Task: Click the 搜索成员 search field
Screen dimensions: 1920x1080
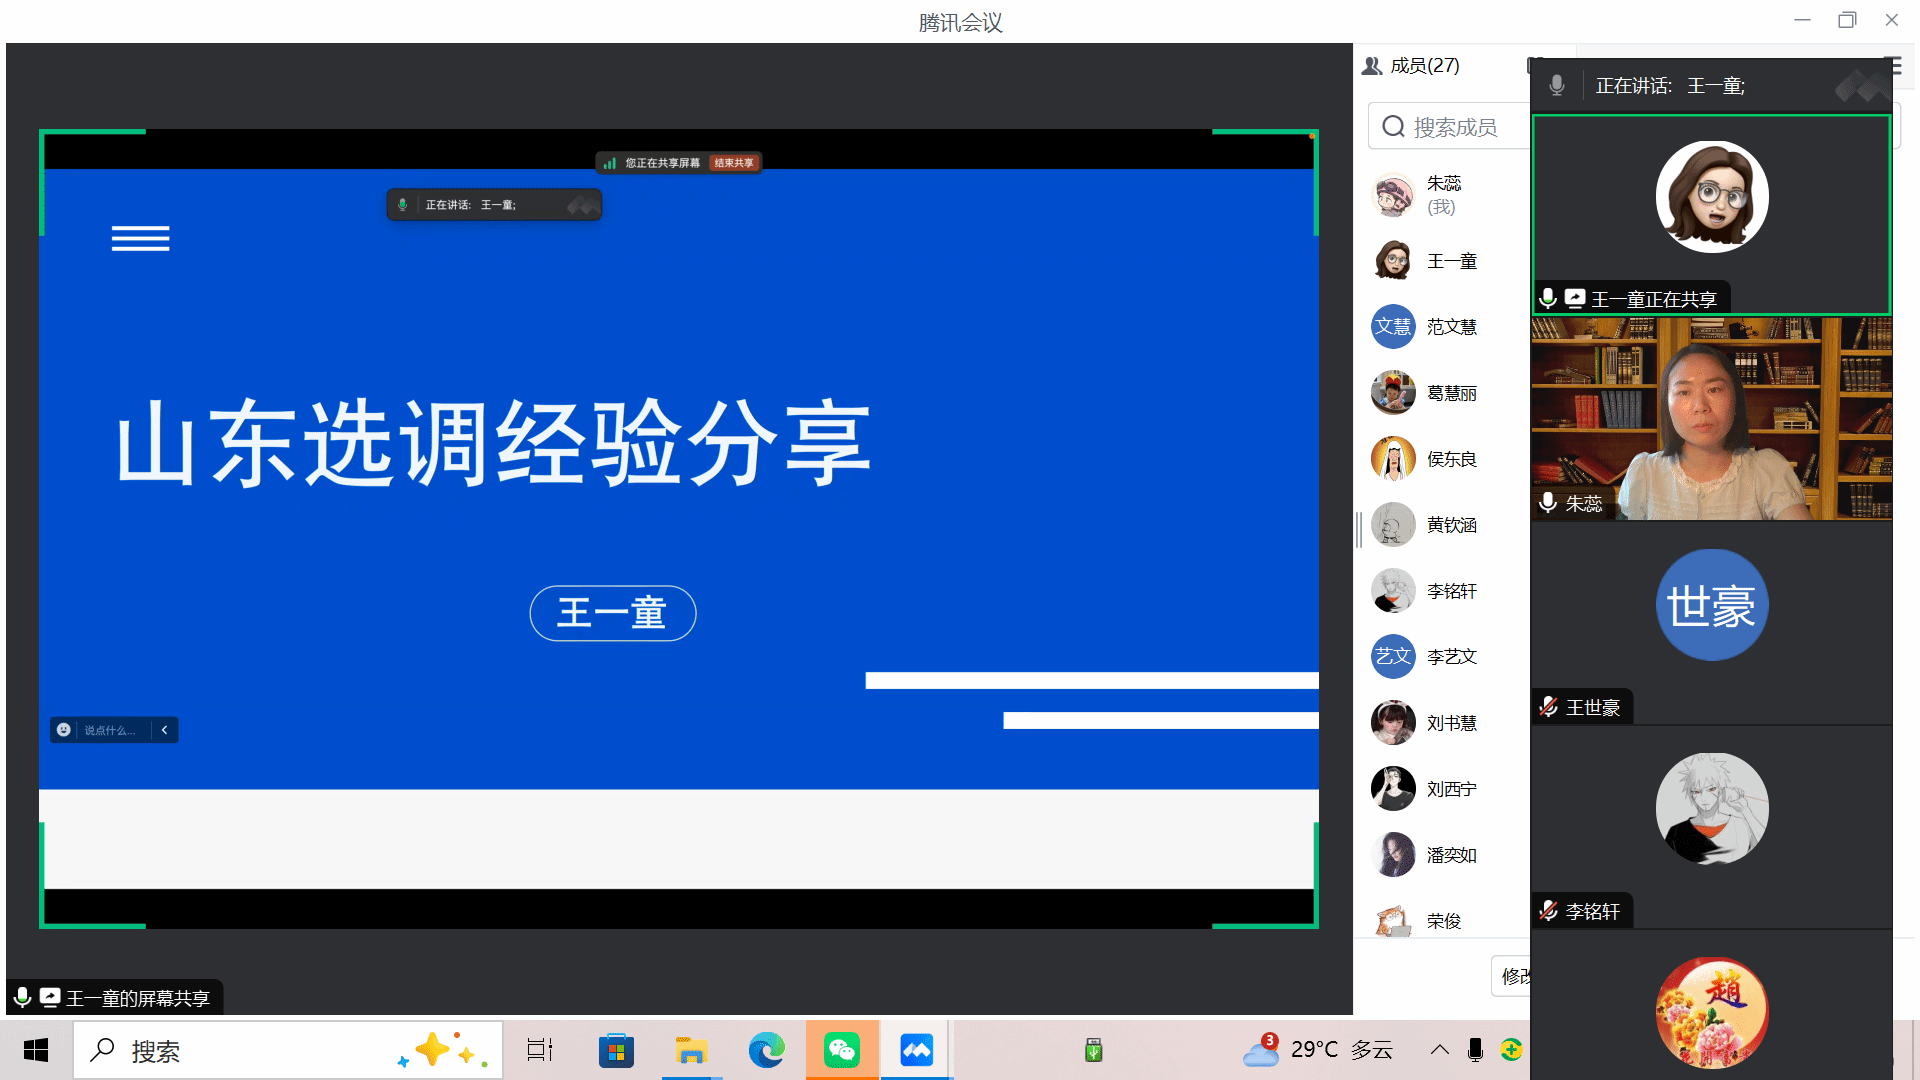Action: tap(1455, 127)
